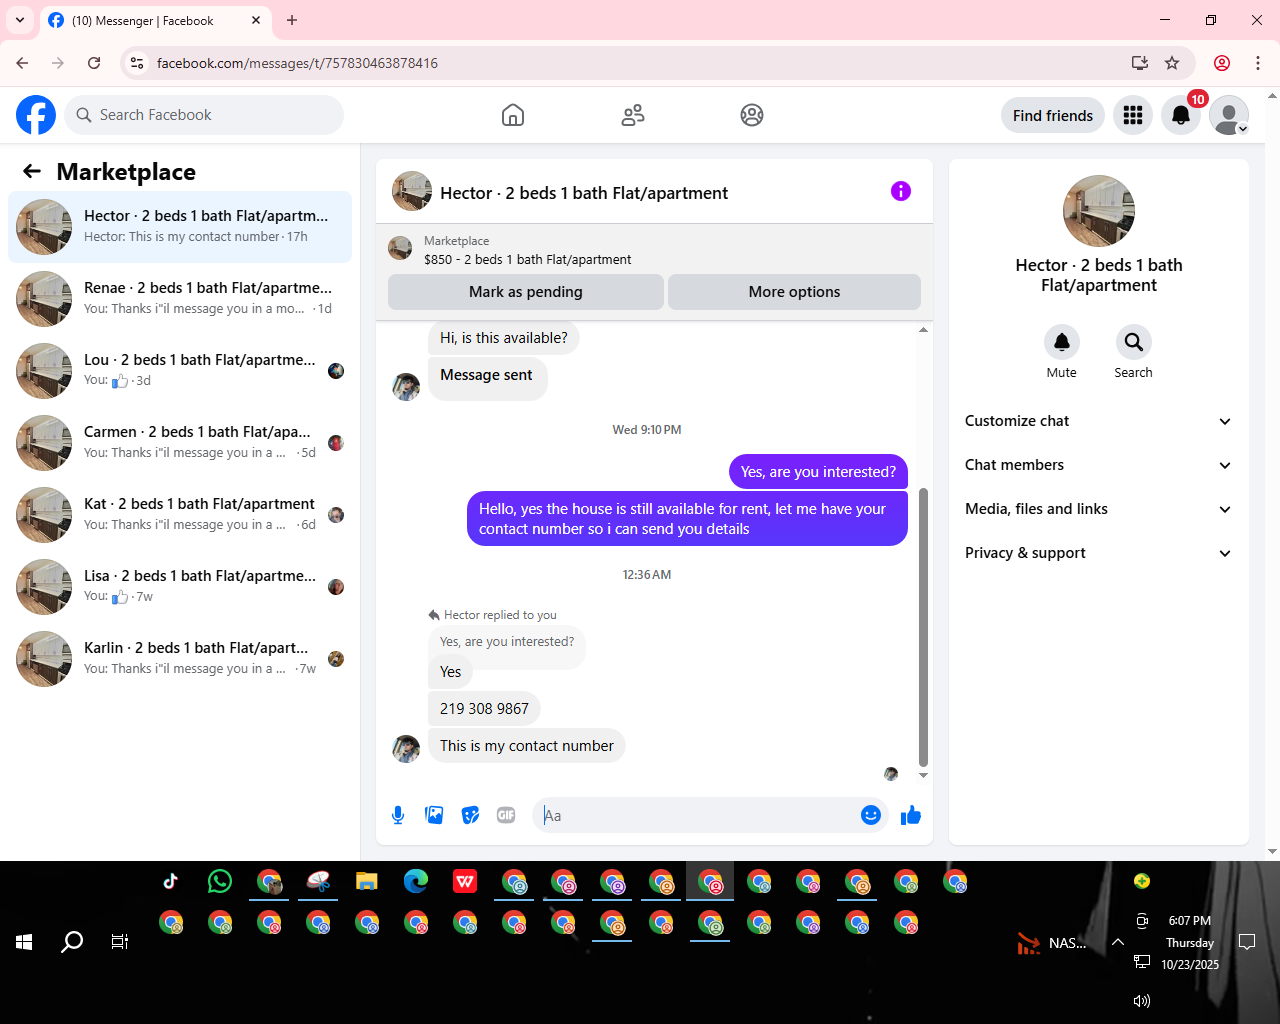This screenshot has width=1280, height=1024.
Task: Open Kat conversation in list
Action: [180, 515]
